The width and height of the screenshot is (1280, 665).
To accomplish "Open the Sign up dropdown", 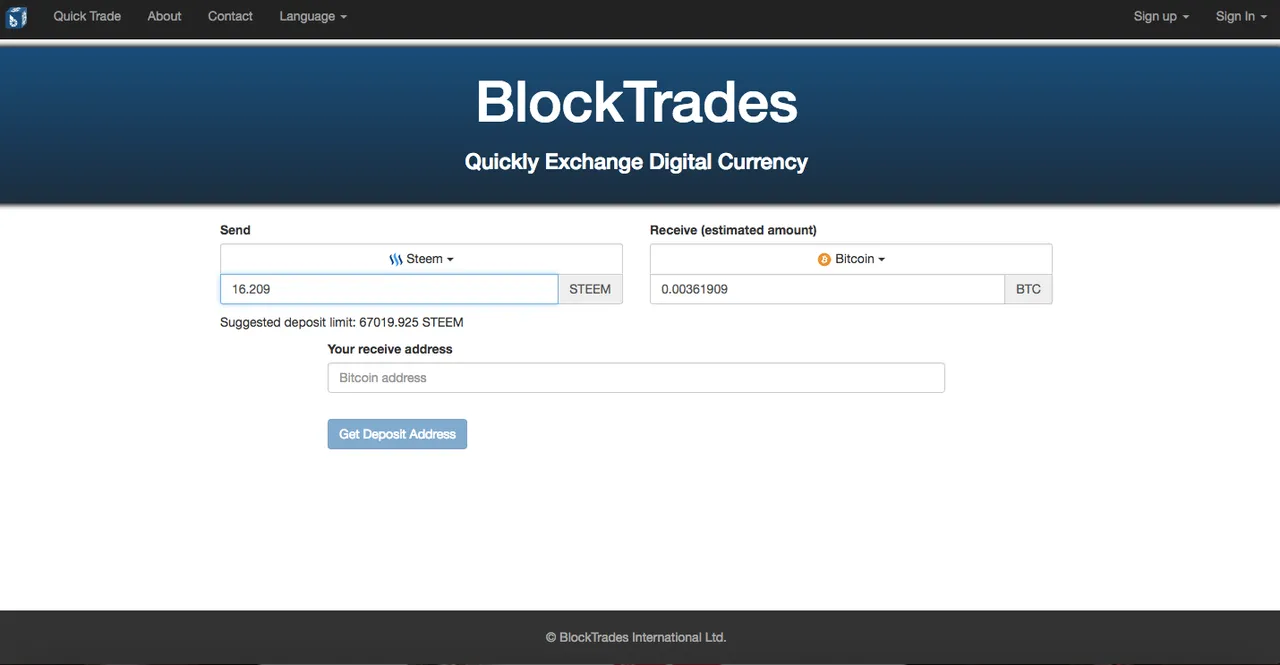I will coord(1161,16).
